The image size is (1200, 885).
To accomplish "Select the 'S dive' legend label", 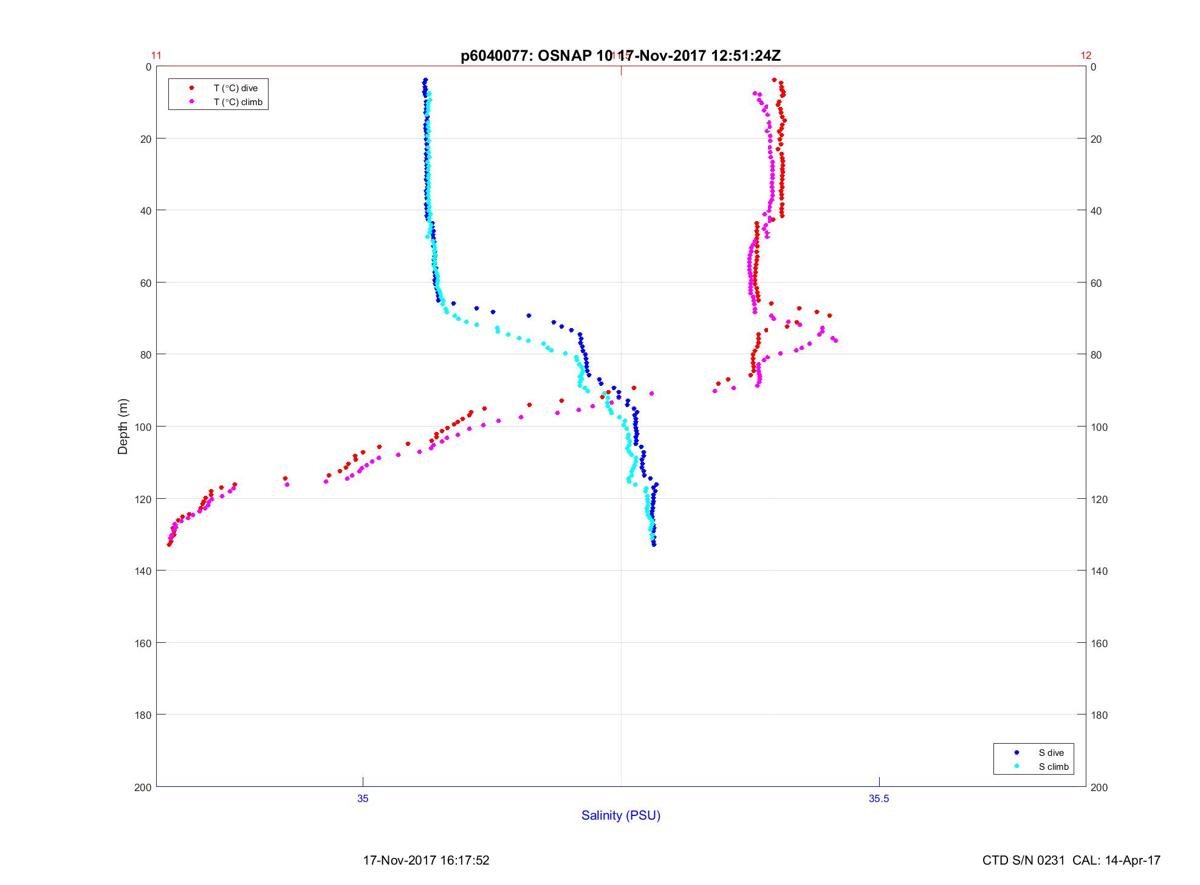I will click(1051, 752).
